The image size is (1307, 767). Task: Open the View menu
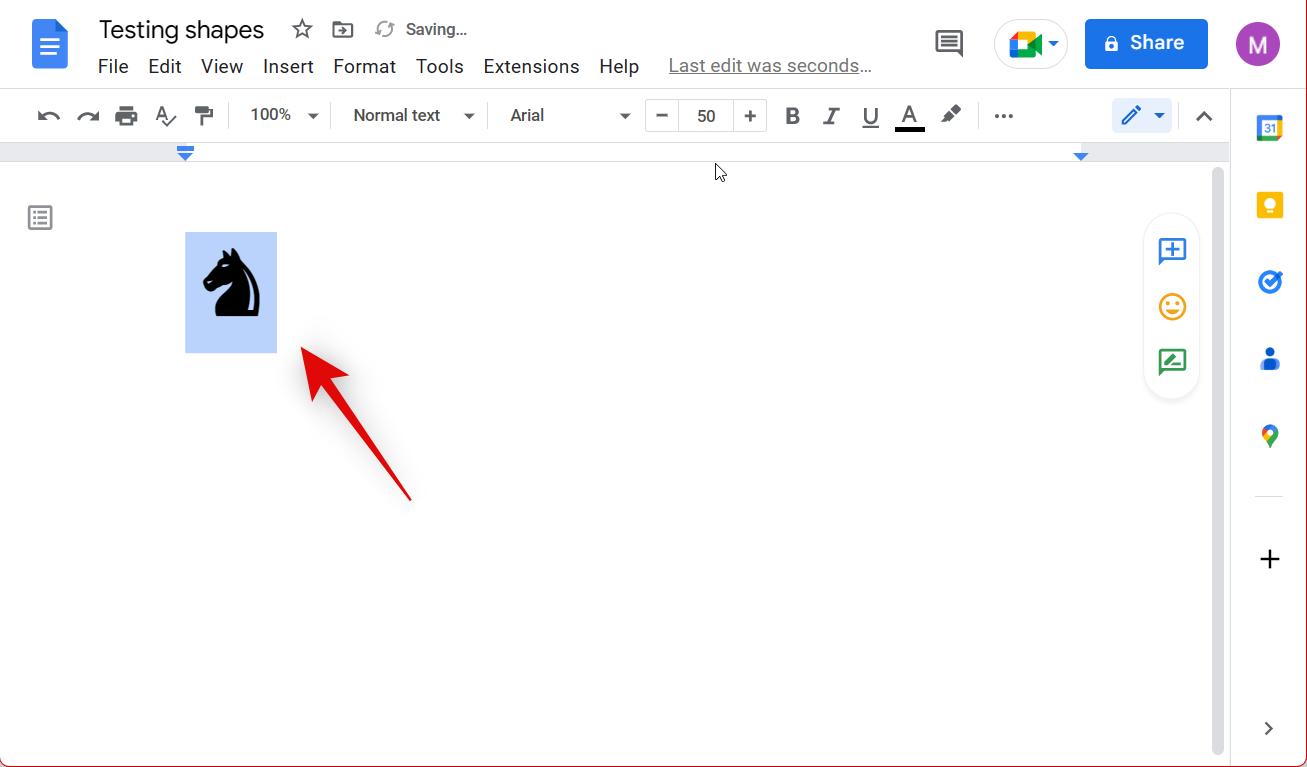point(222,66)
